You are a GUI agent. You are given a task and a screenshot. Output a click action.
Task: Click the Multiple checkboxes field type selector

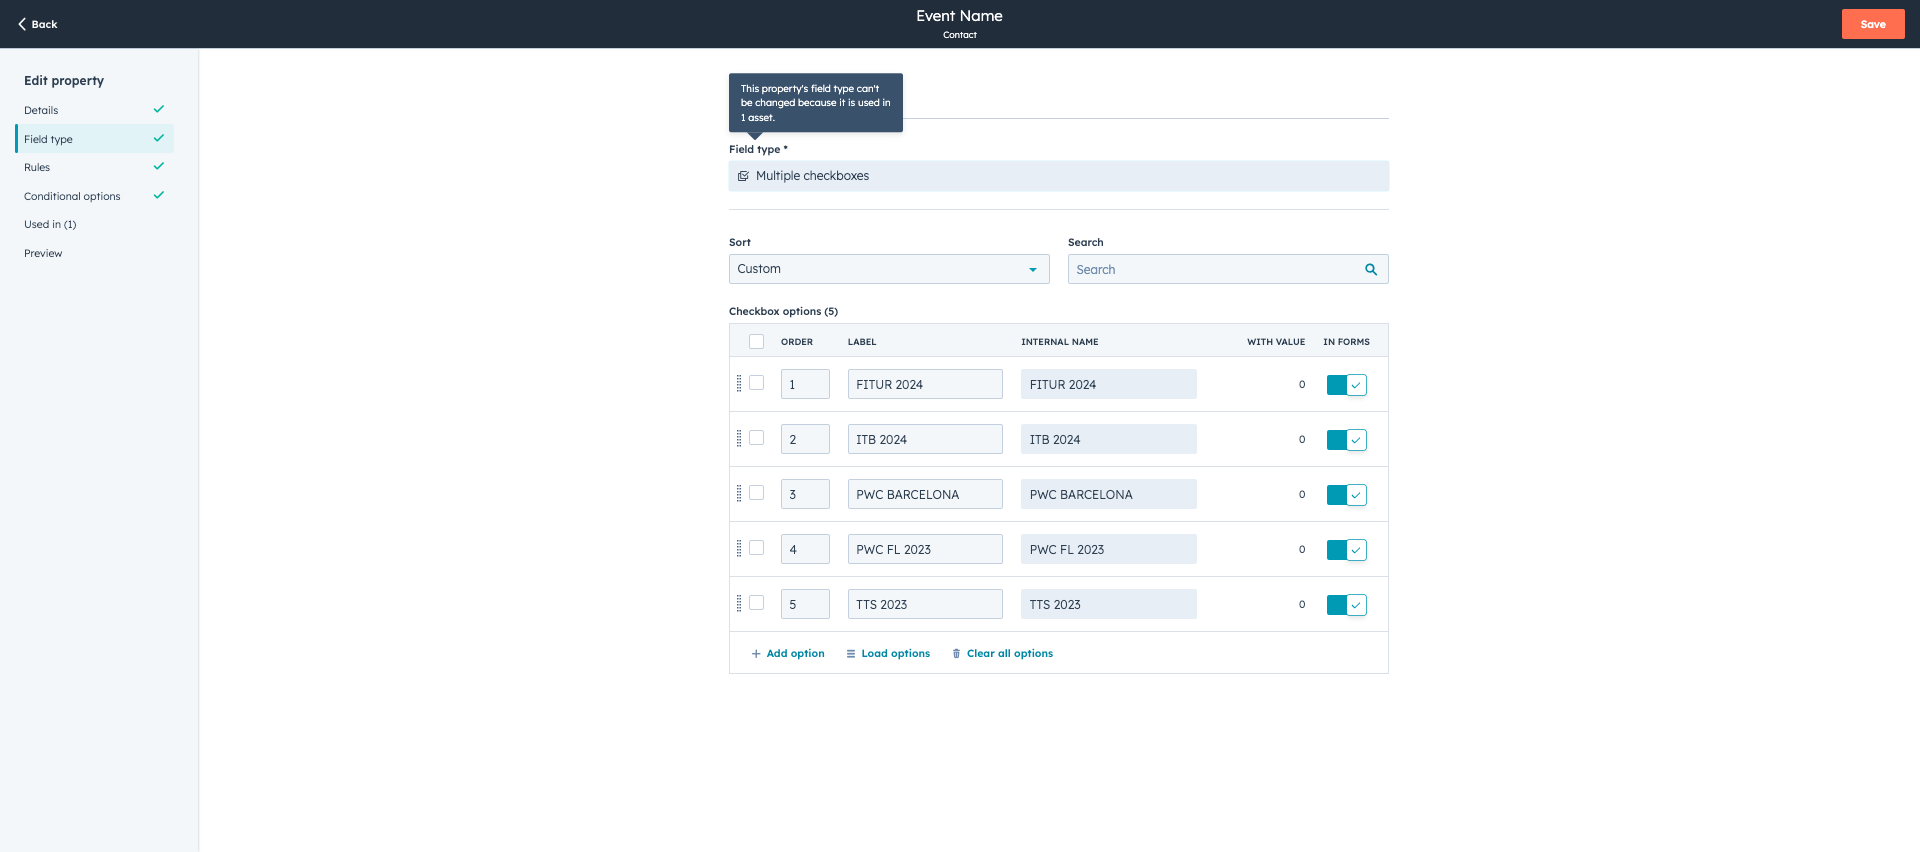(x=1058, y=176)
